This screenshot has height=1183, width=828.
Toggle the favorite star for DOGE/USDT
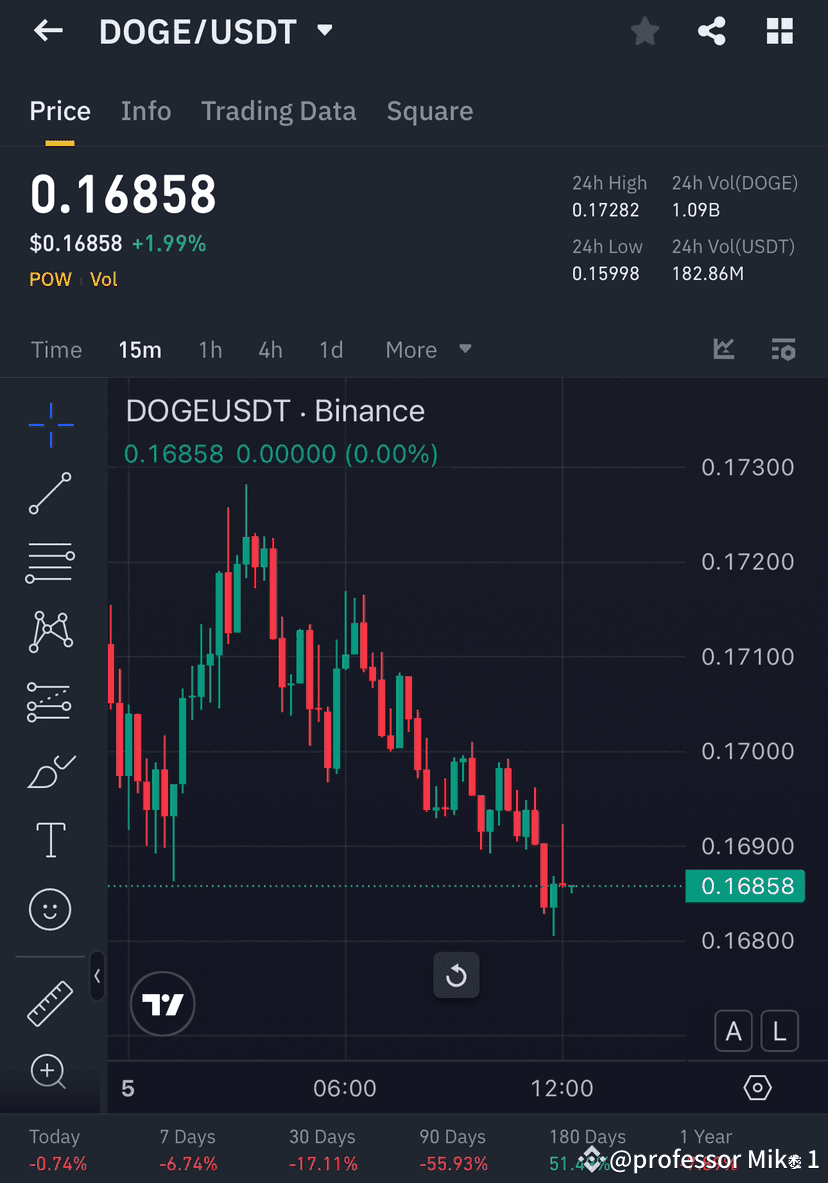(644, 31)
